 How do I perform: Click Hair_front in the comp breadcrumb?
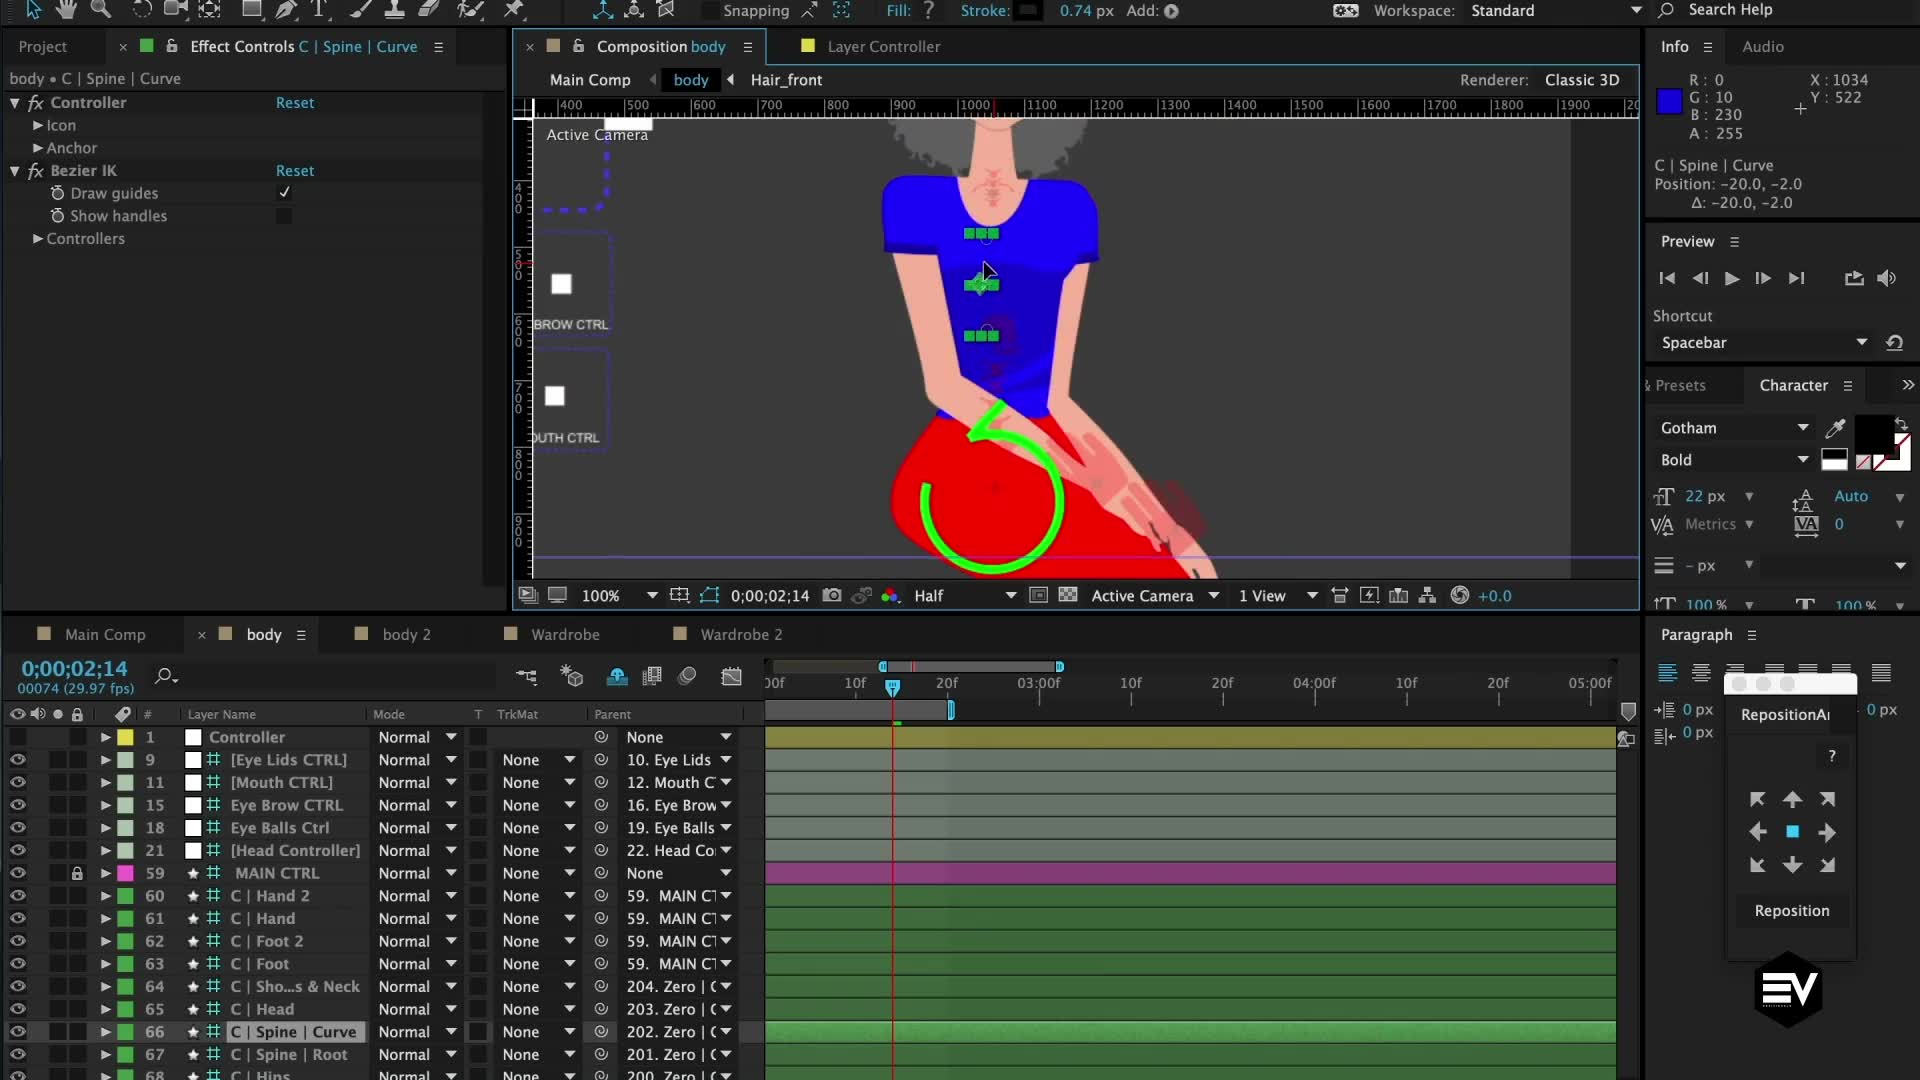click(x=786, y=80)
